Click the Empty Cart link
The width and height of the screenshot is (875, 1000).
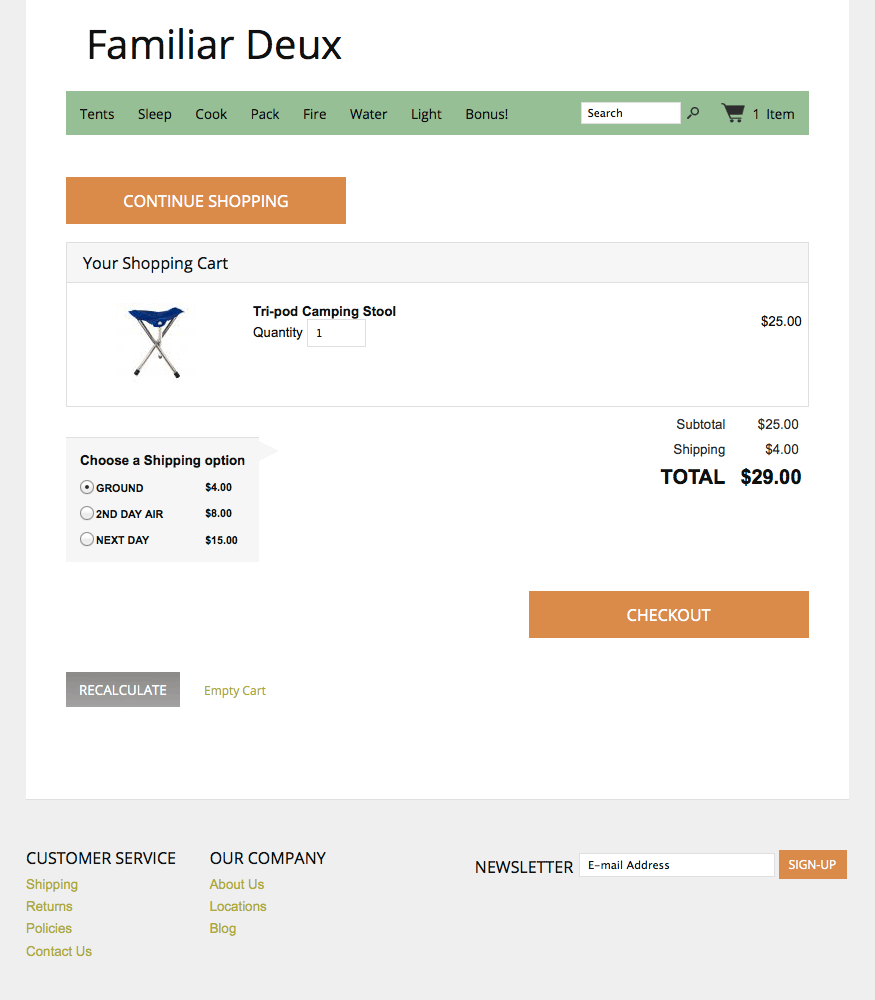[235, 690]
